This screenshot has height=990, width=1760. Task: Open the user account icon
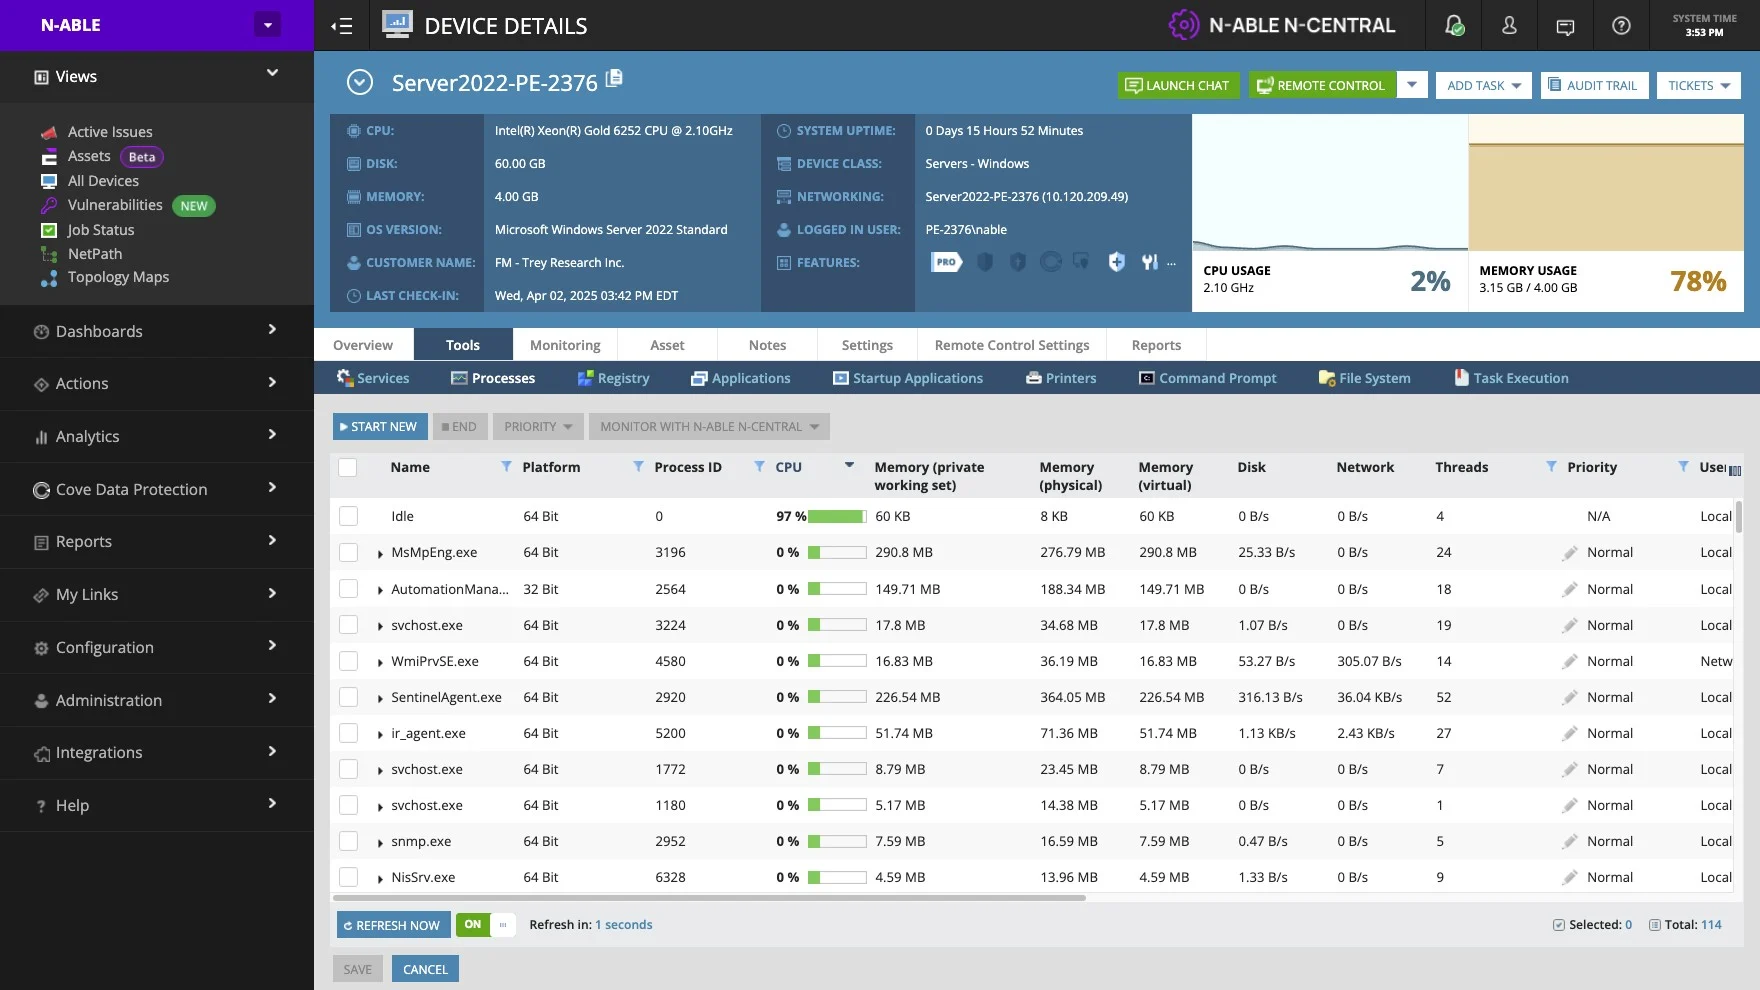[1510, 26]
